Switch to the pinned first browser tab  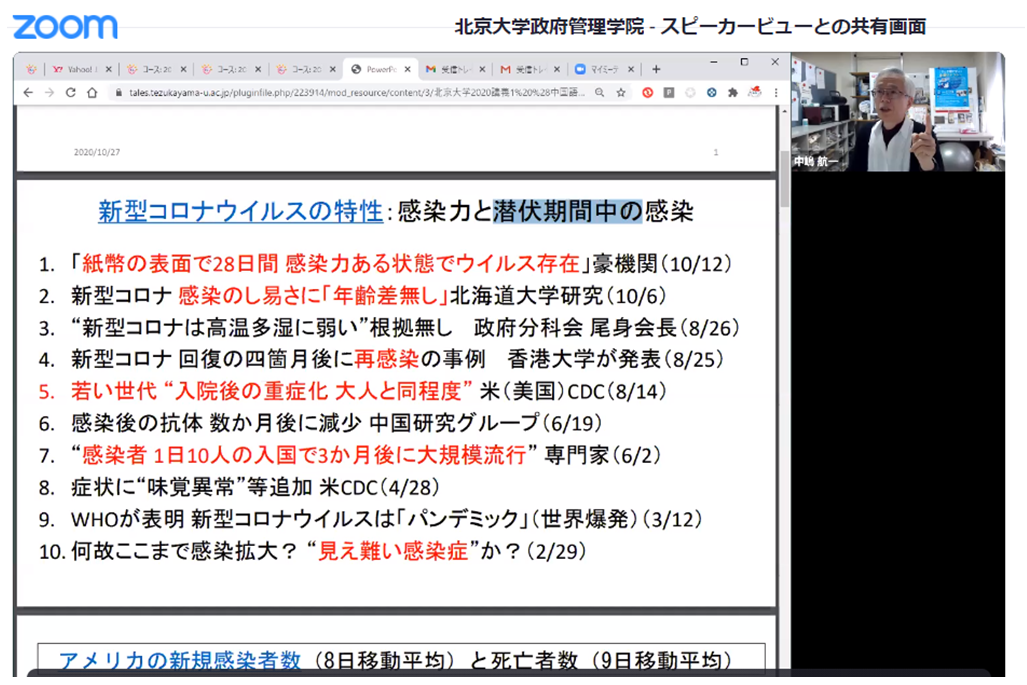(31, 69)
